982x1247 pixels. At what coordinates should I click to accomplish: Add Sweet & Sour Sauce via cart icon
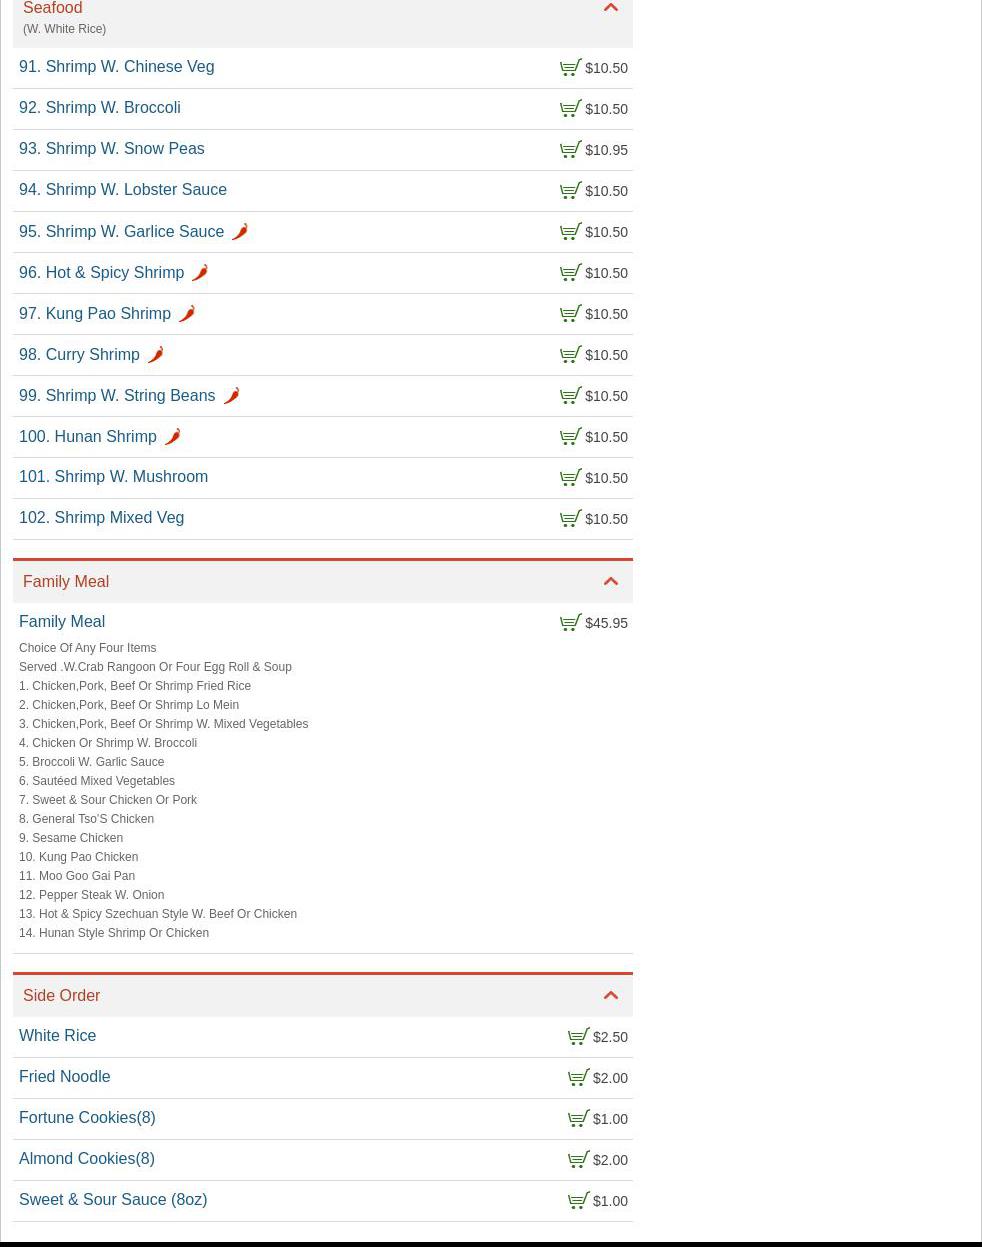pyautogui.click(x=578, y=1201)
